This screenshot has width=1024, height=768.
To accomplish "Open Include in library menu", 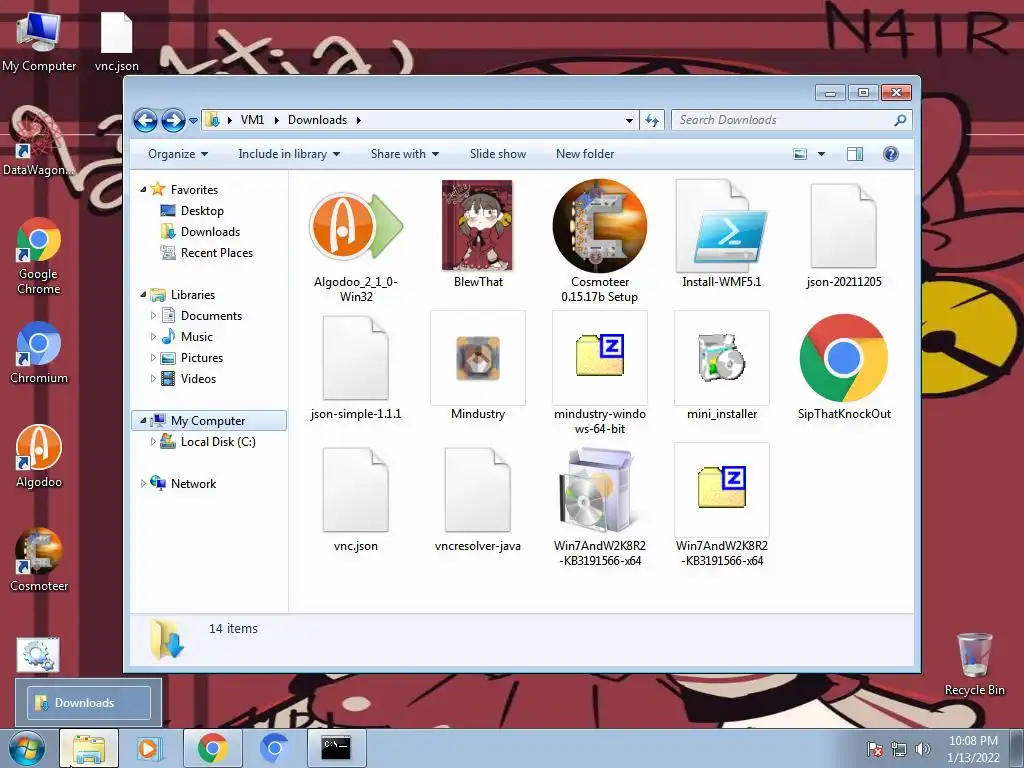I will (289, 154).
